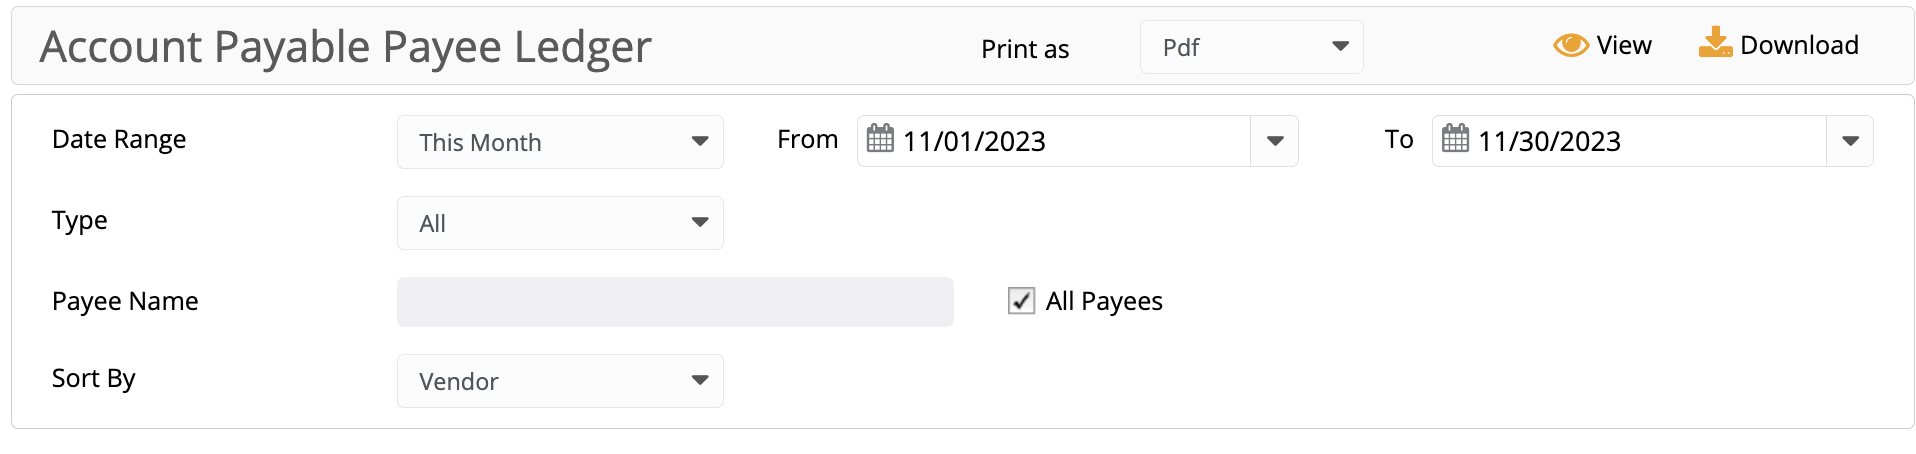Click into the Payee Name input field
This screenshot has height=454, width=1916.
(675, 302)
